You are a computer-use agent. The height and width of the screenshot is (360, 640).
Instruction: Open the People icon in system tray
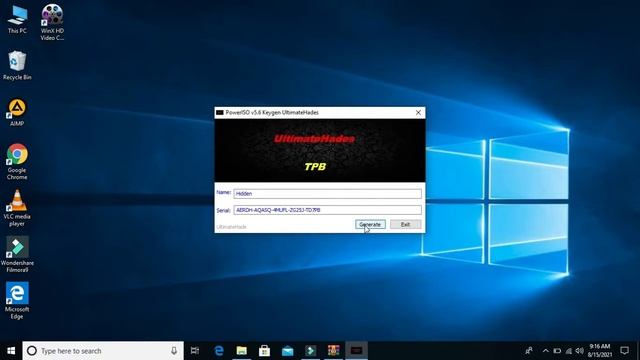[529, 351]
